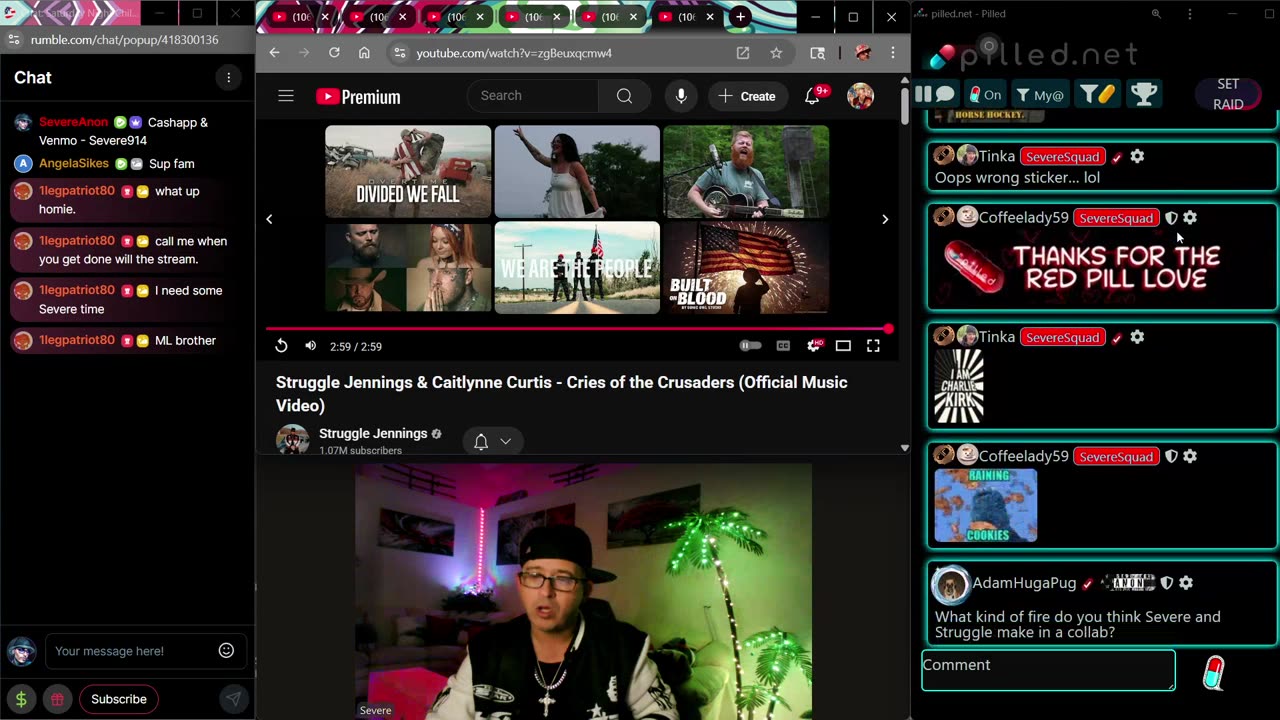The image size is (1280, 720).
Task: Open YouTube account avatar menu
Action: (860, 96)
